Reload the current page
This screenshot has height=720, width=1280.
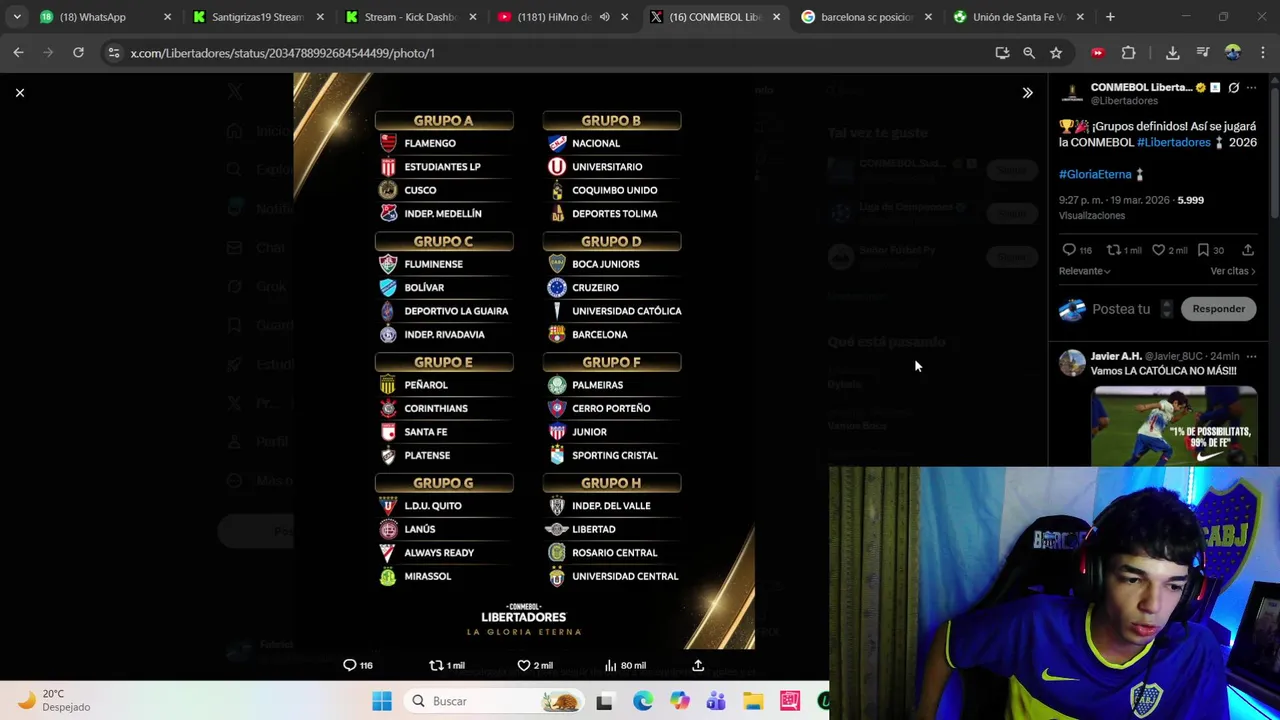[78, 53]
